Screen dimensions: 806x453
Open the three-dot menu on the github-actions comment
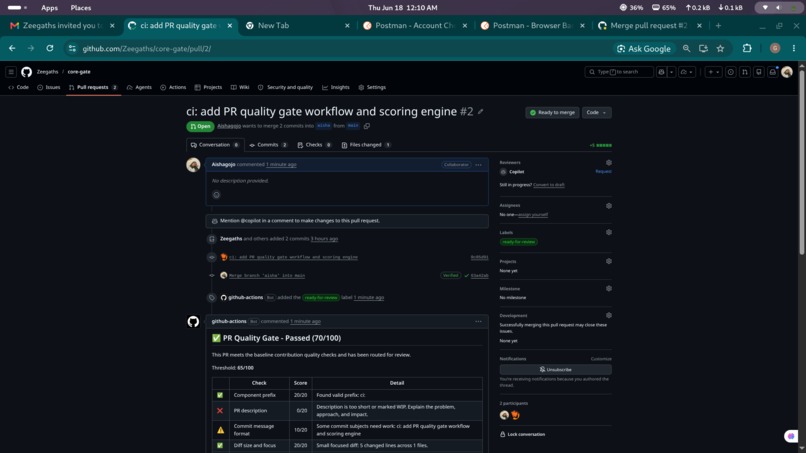click(x=479, y=321)
